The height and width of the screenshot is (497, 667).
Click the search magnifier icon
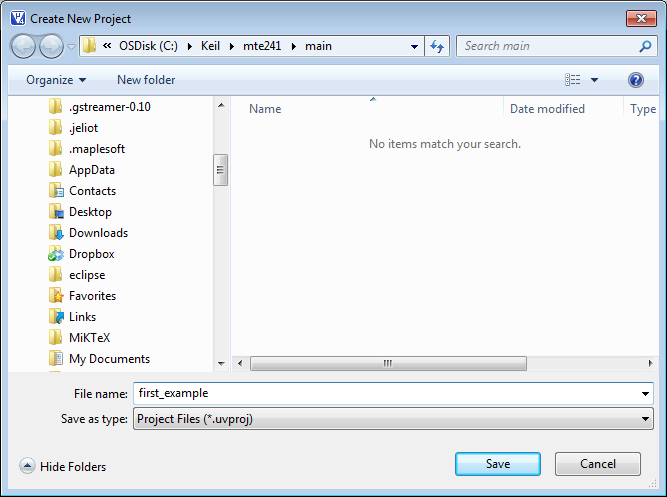pyautogui.click(x=645, y=46)
